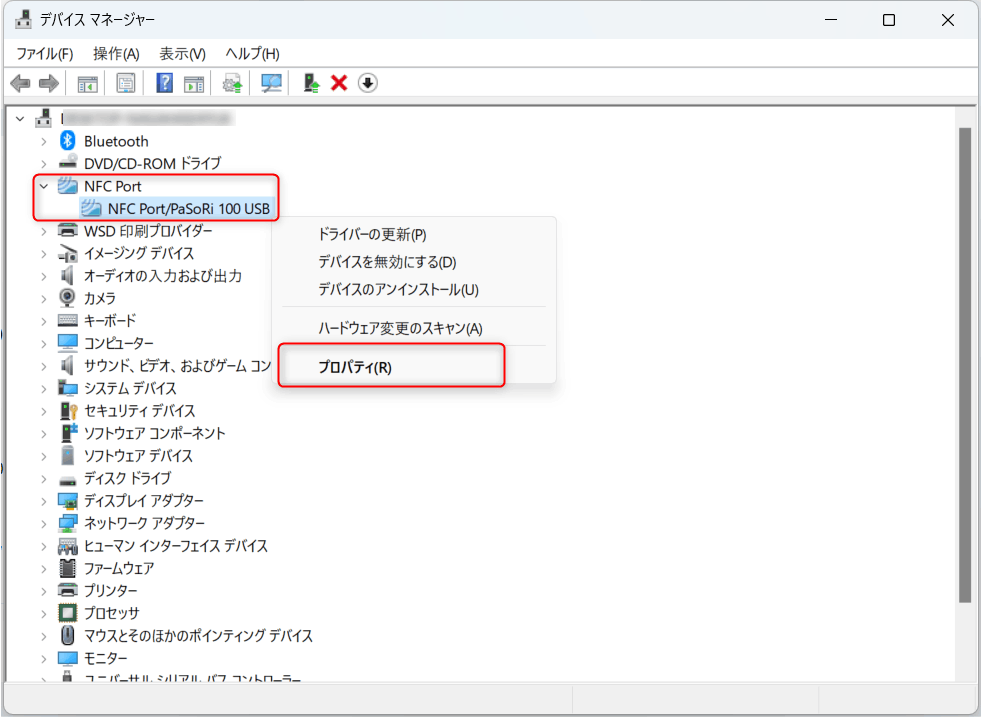
Task: Click the マウス pointing device icon
Action: pyautogui.click(x=68, y=635)
